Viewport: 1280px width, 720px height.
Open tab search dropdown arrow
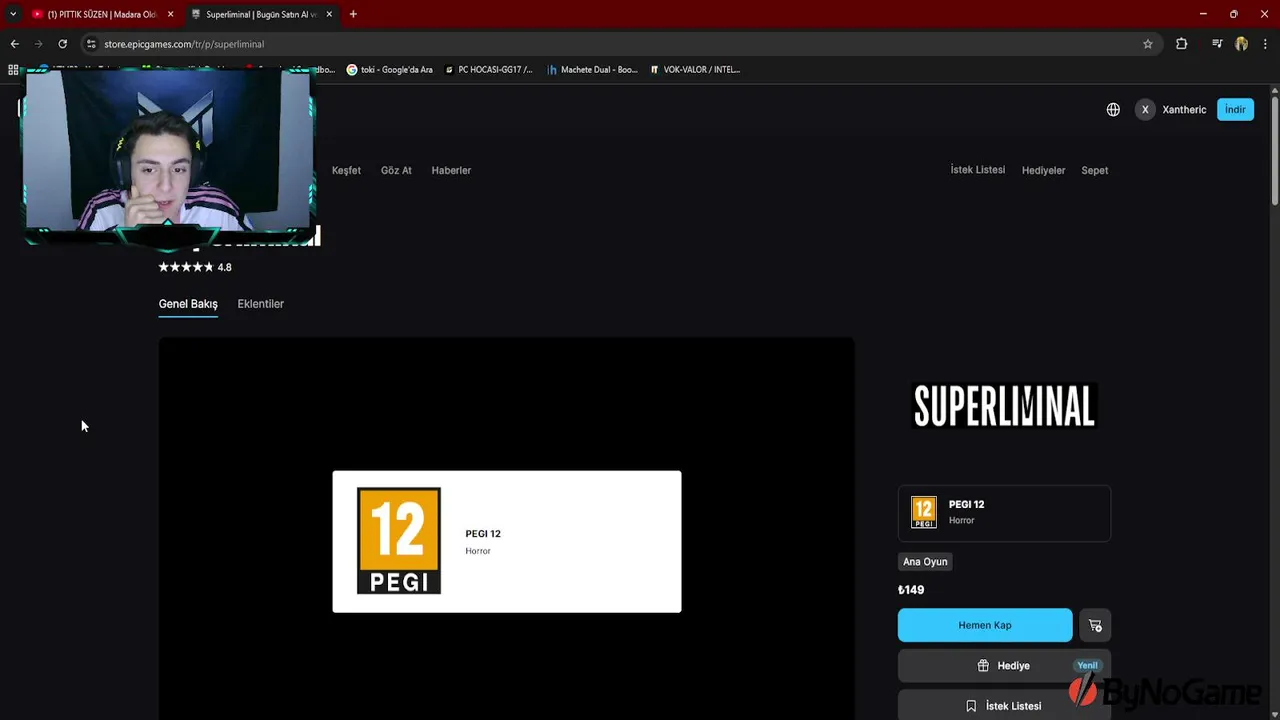tap(13, 14)
